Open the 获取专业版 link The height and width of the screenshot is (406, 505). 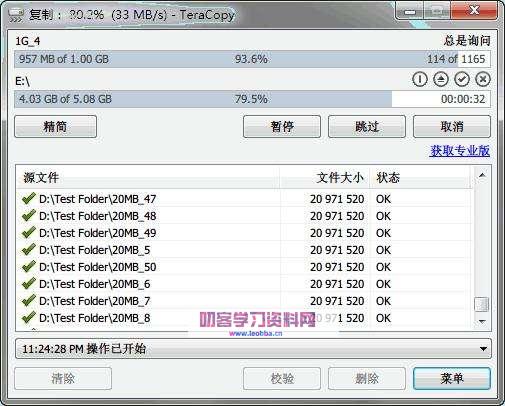click(x=460, y=151)
